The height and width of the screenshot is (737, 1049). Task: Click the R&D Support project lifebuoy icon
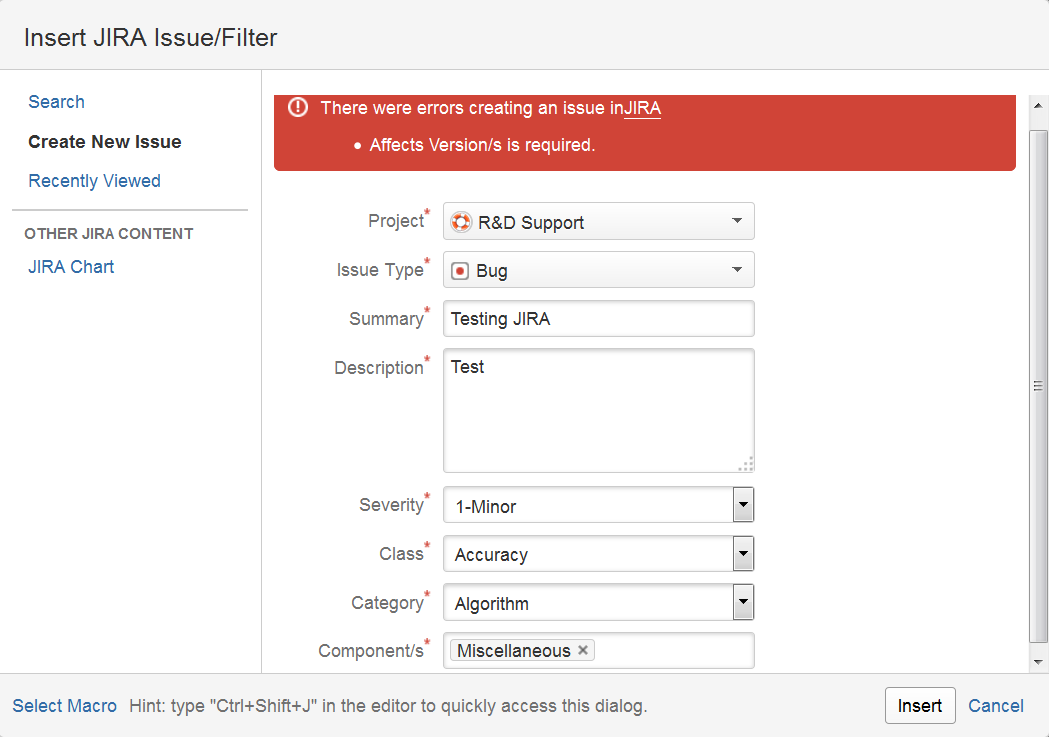(x=461, y=221)
